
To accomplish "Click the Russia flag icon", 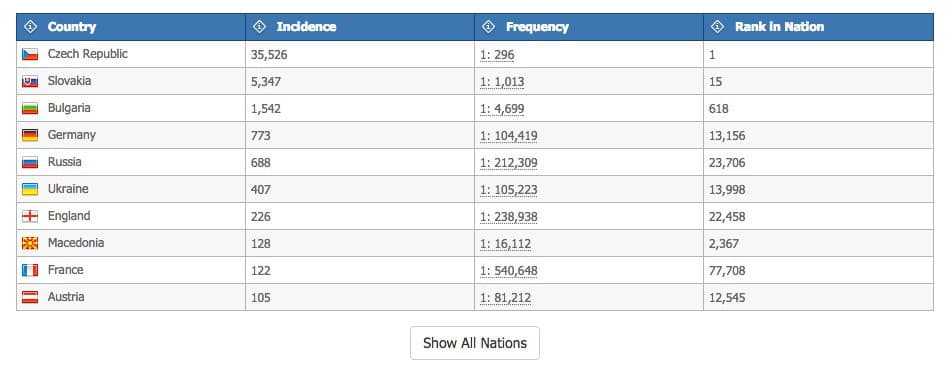I will click(x=30, y=162).
